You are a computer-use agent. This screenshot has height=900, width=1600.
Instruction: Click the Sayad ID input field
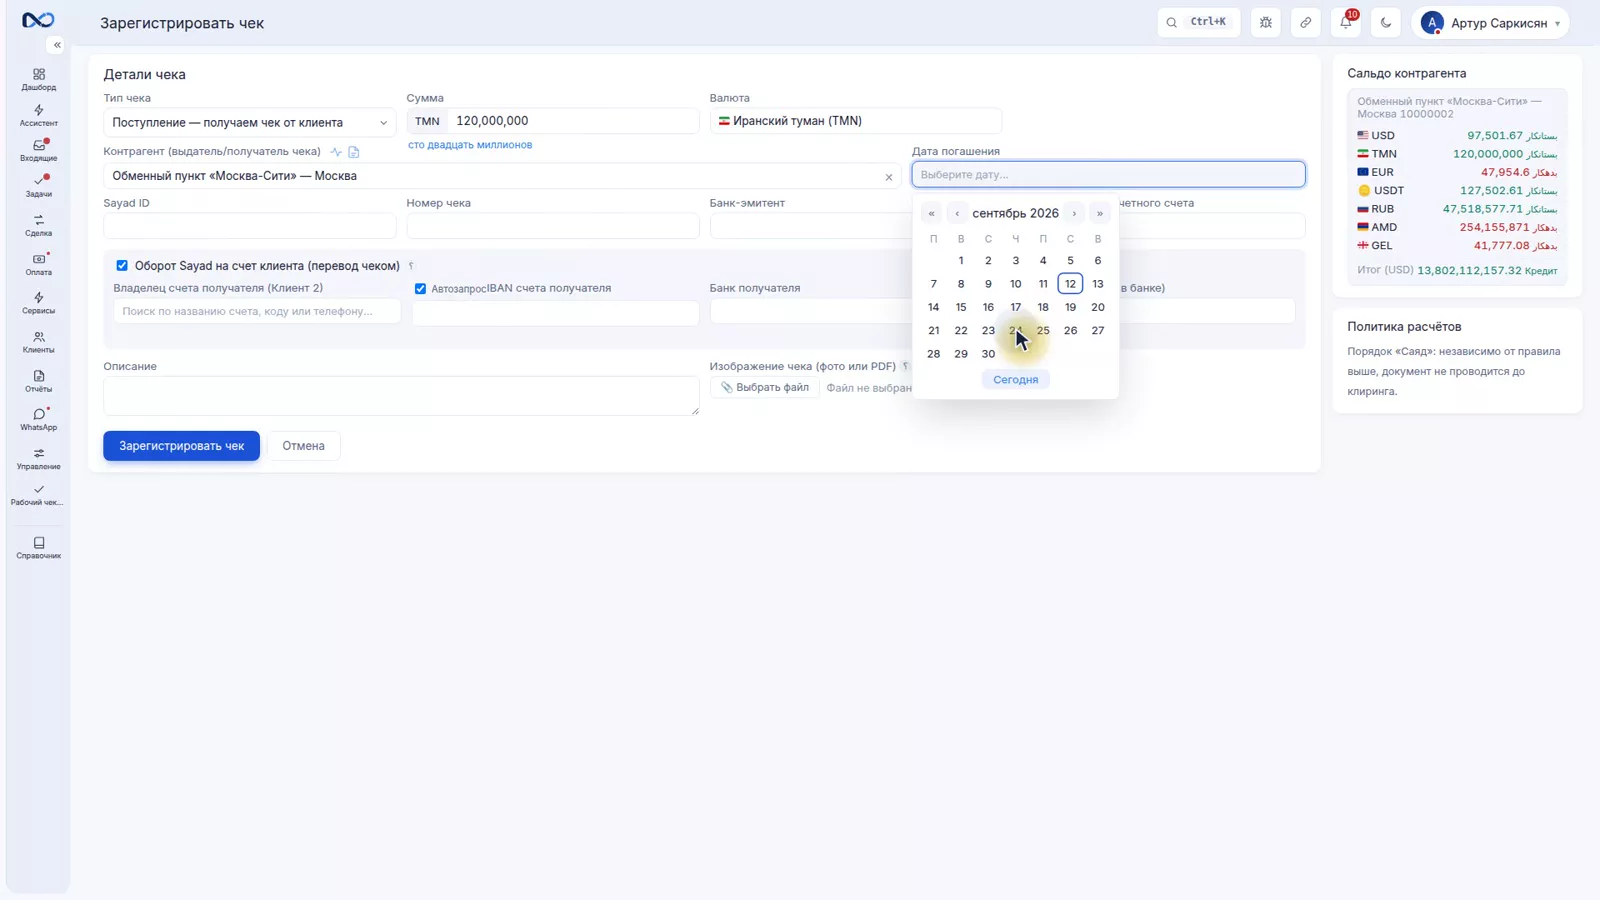pos(250,226)
